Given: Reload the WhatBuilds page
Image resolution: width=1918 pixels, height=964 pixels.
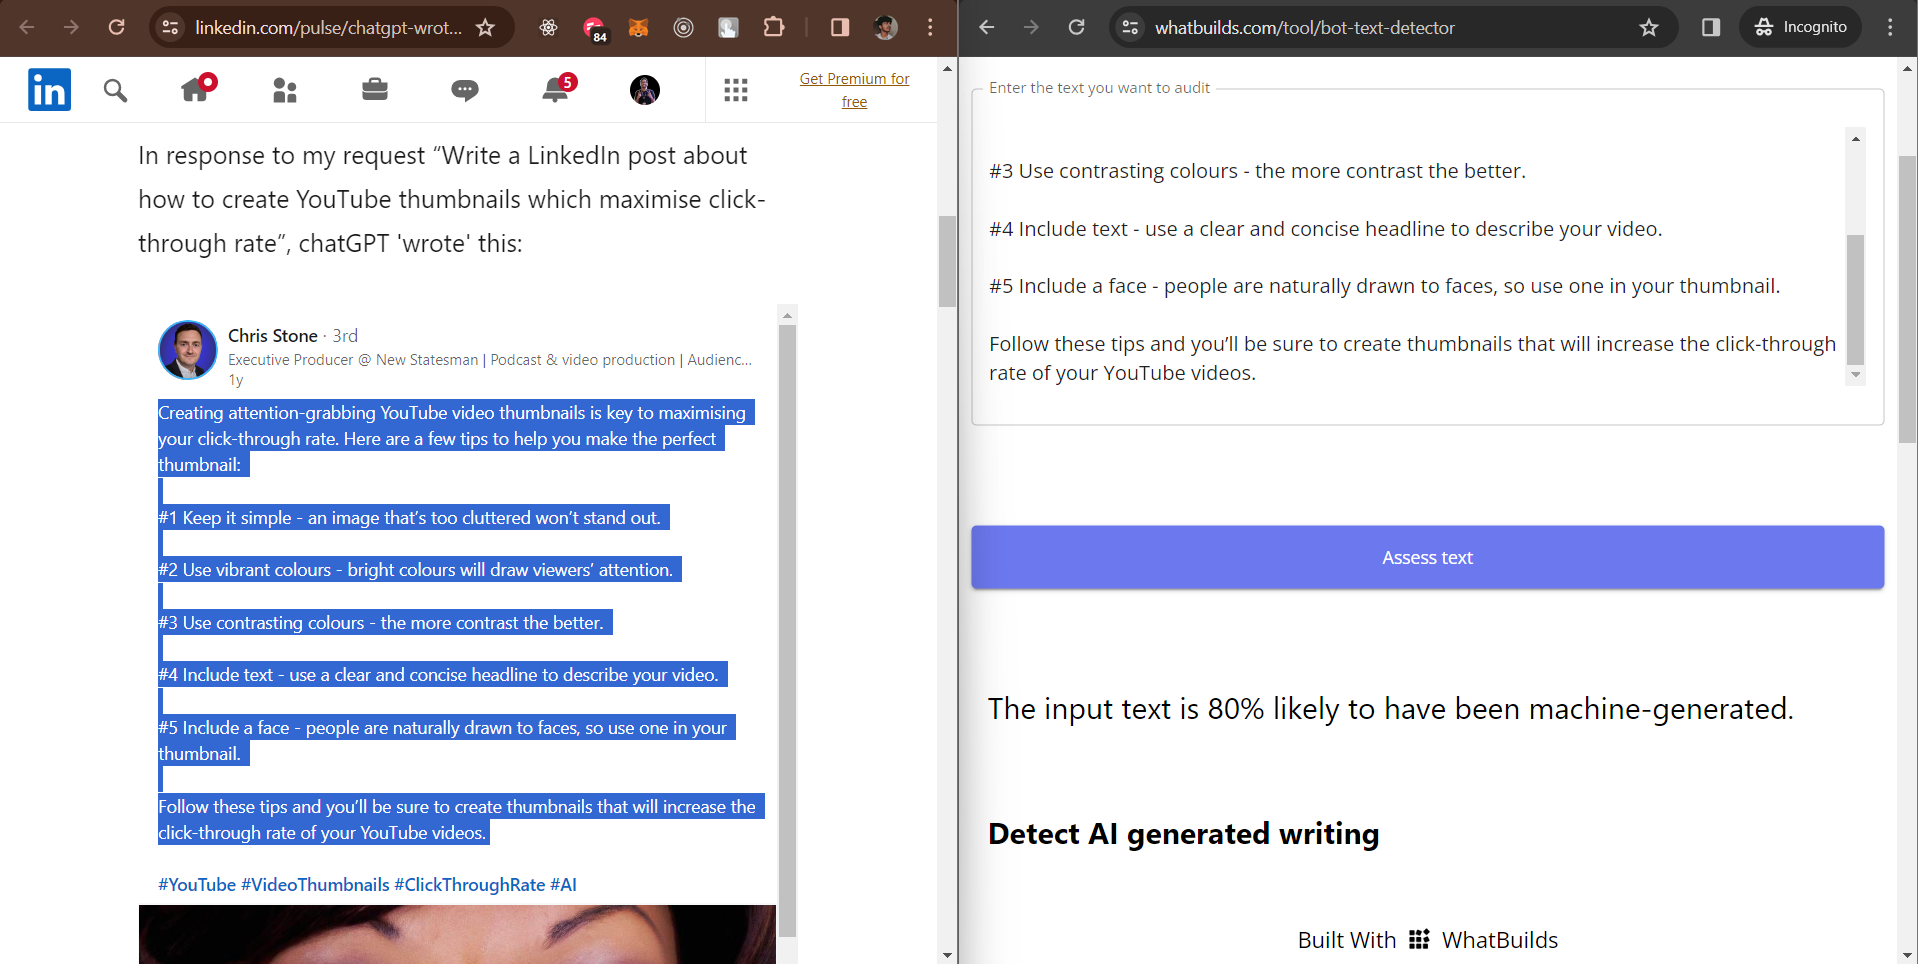Looking at the screenshot, I should 1076,27.
